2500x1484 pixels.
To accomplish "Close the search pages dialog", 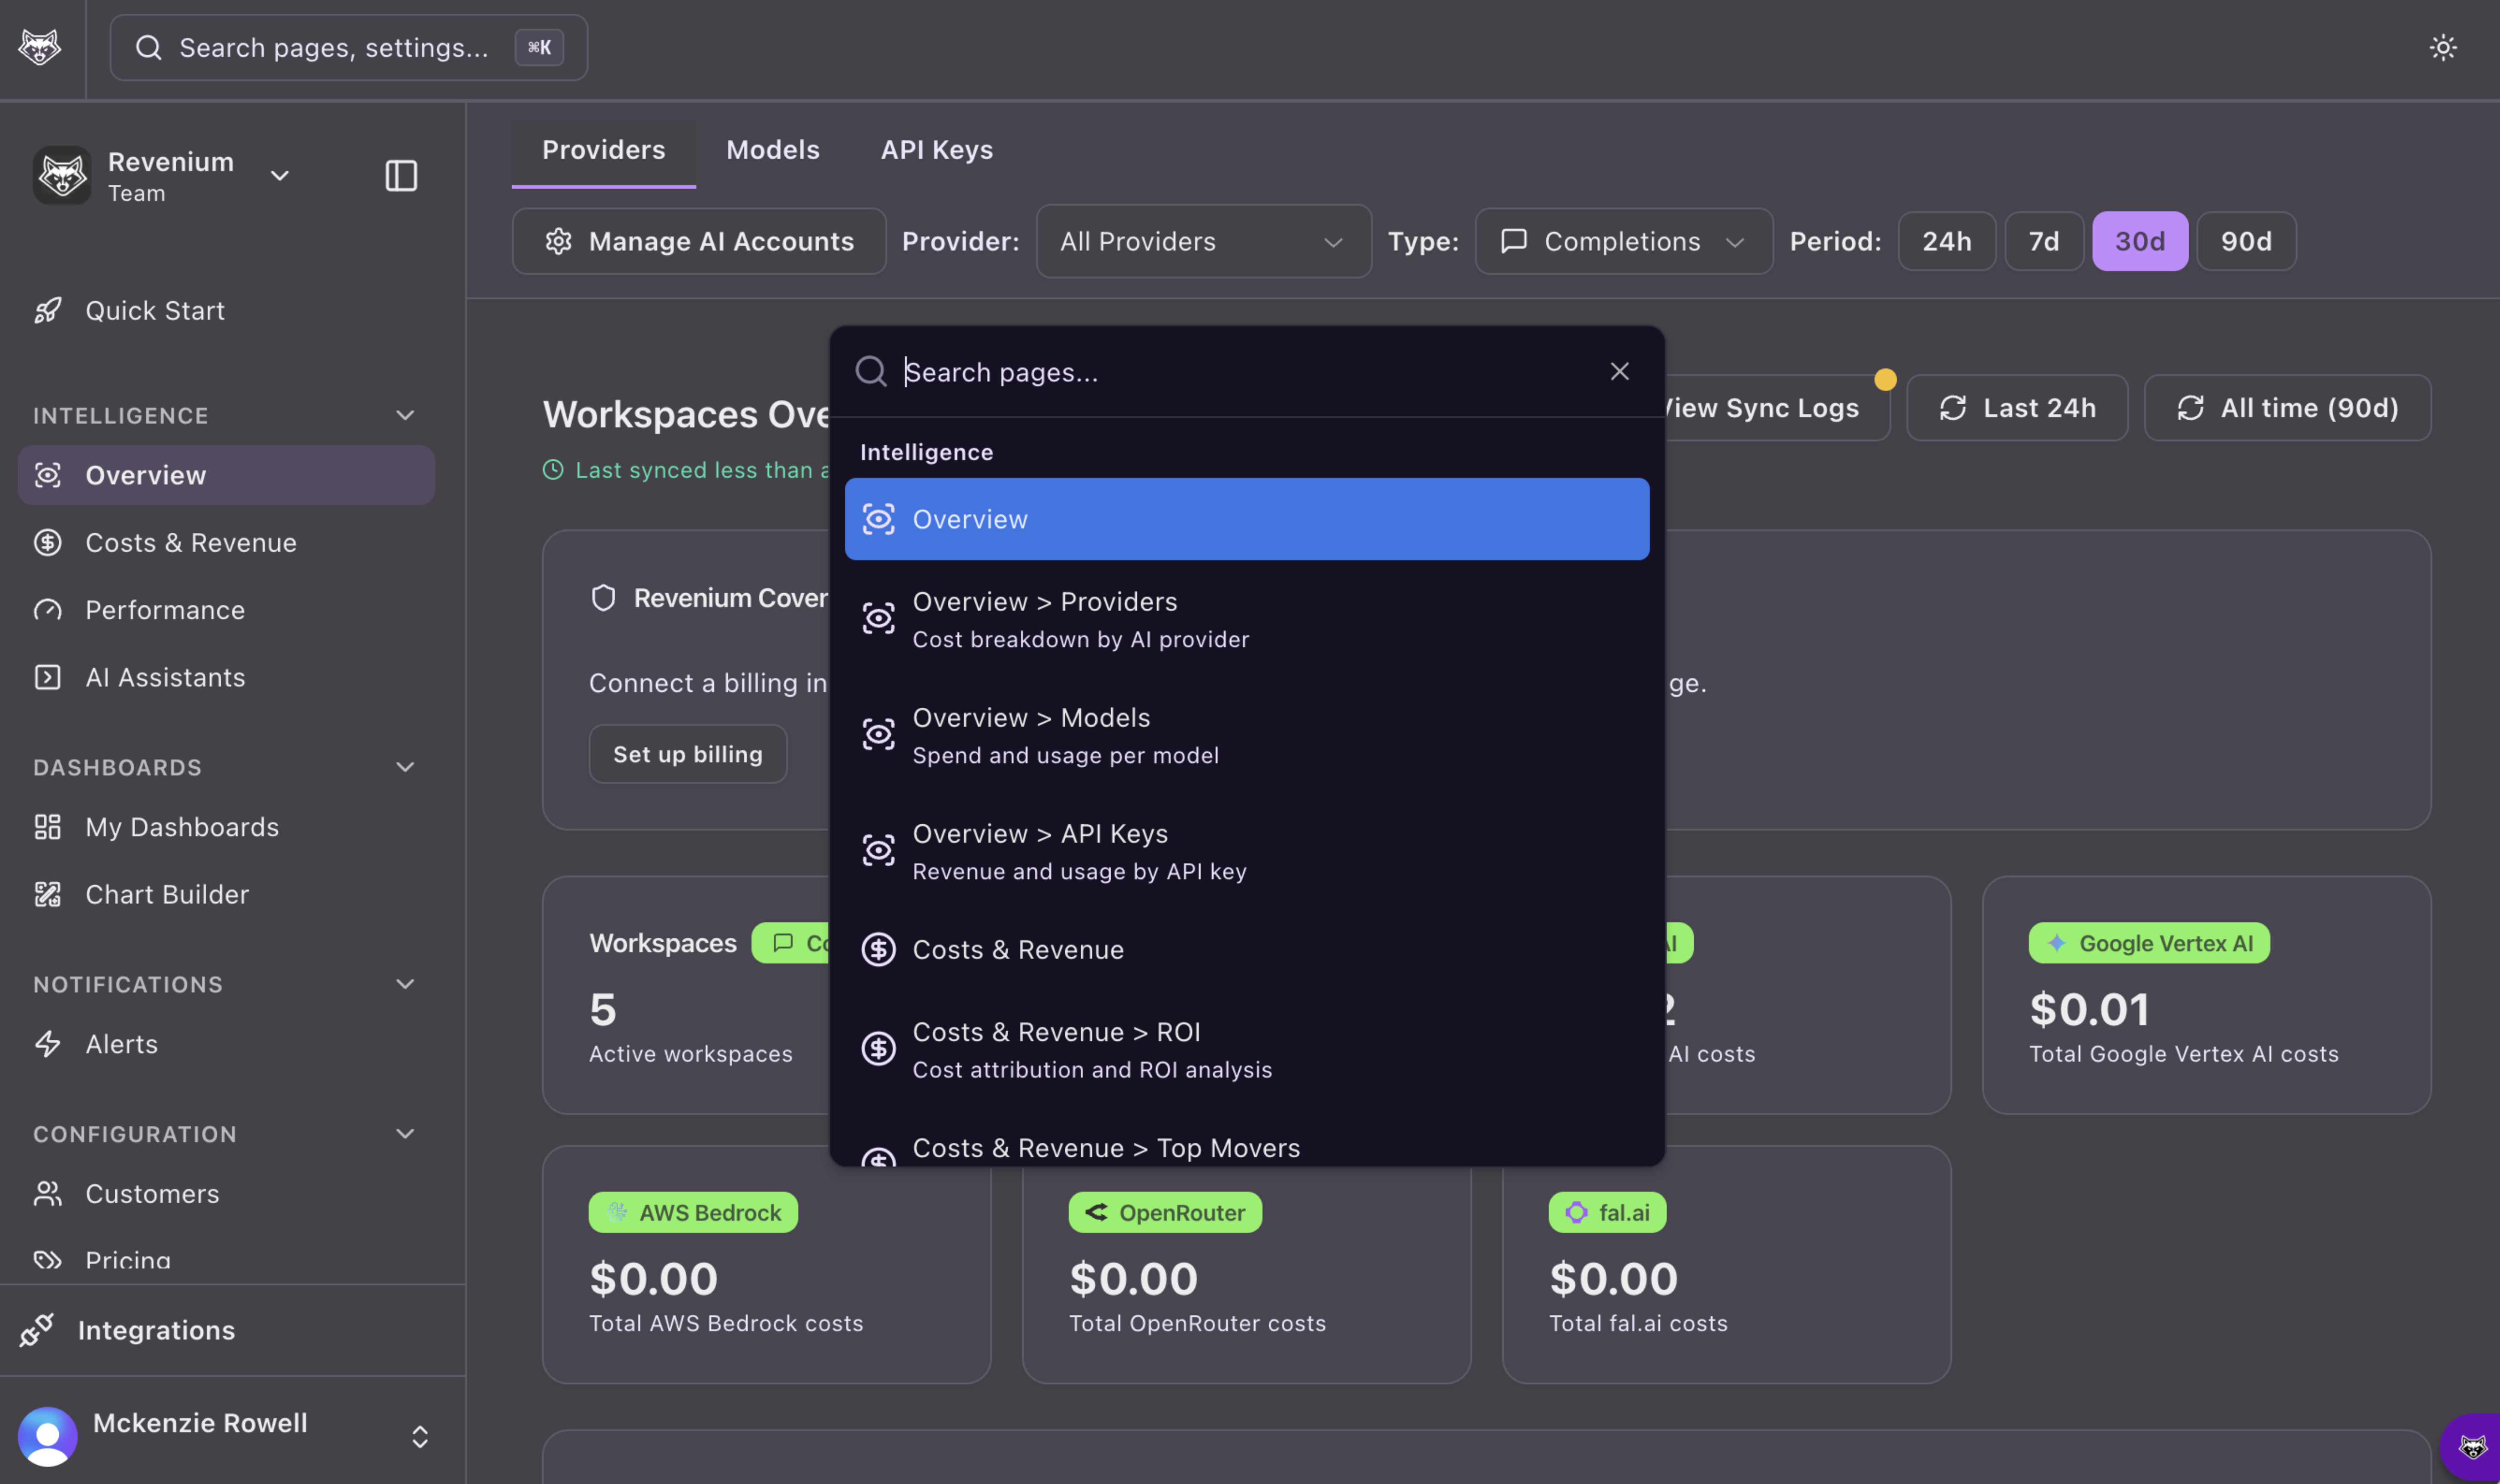I will (1619, 372).
